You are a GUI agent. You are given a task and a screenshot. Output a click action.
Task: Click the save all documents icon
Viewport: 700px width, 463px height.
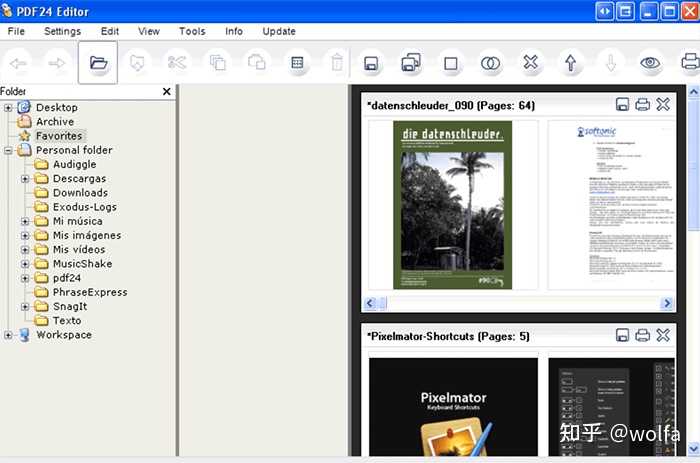pyautogui.click(x=411, y=63)
